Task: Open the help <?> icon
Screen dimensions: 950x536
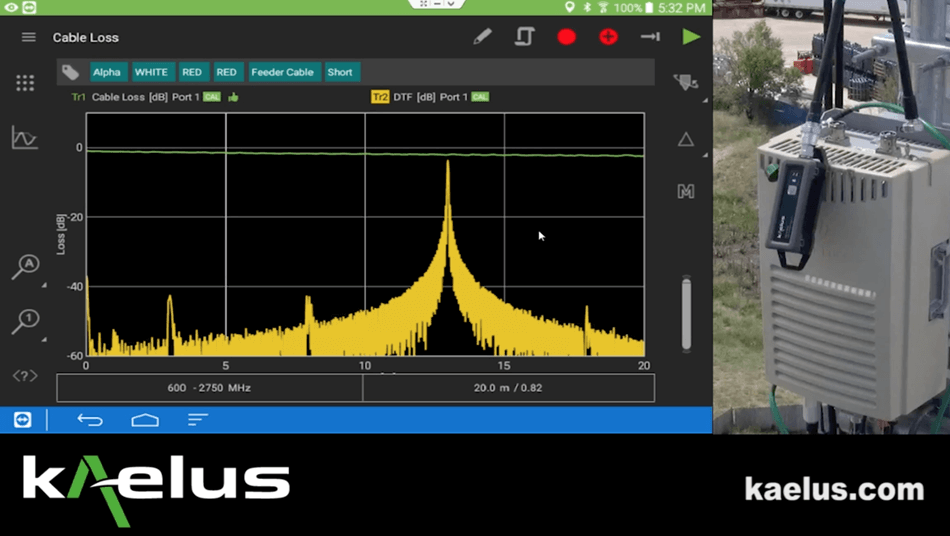Action: [x=25, y=376]
